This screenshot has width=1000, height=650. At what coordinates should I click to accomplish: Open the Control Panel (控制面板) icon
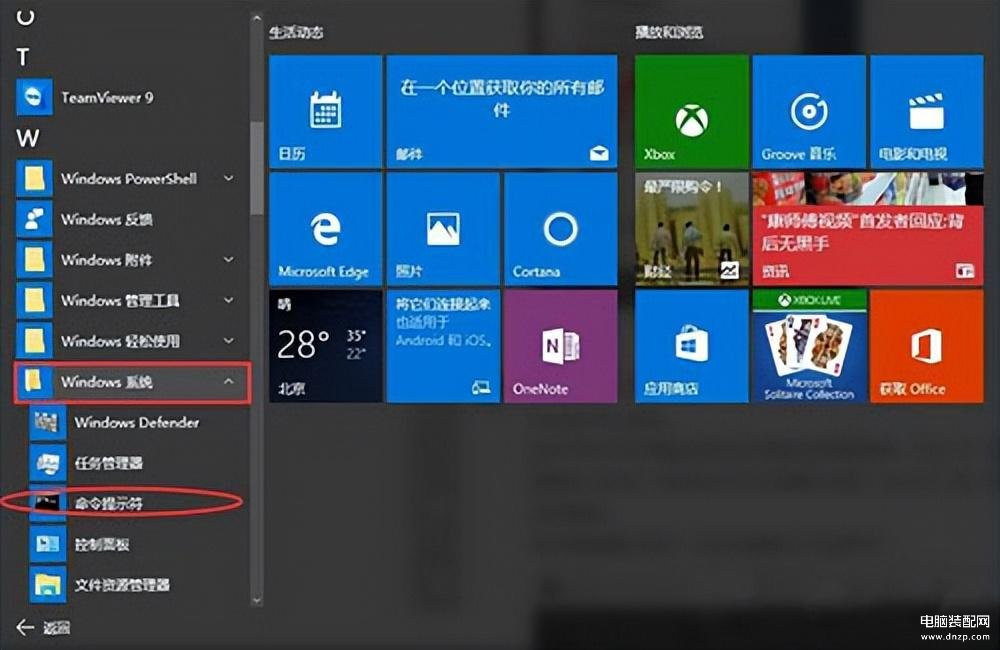[x=48, y=543]
